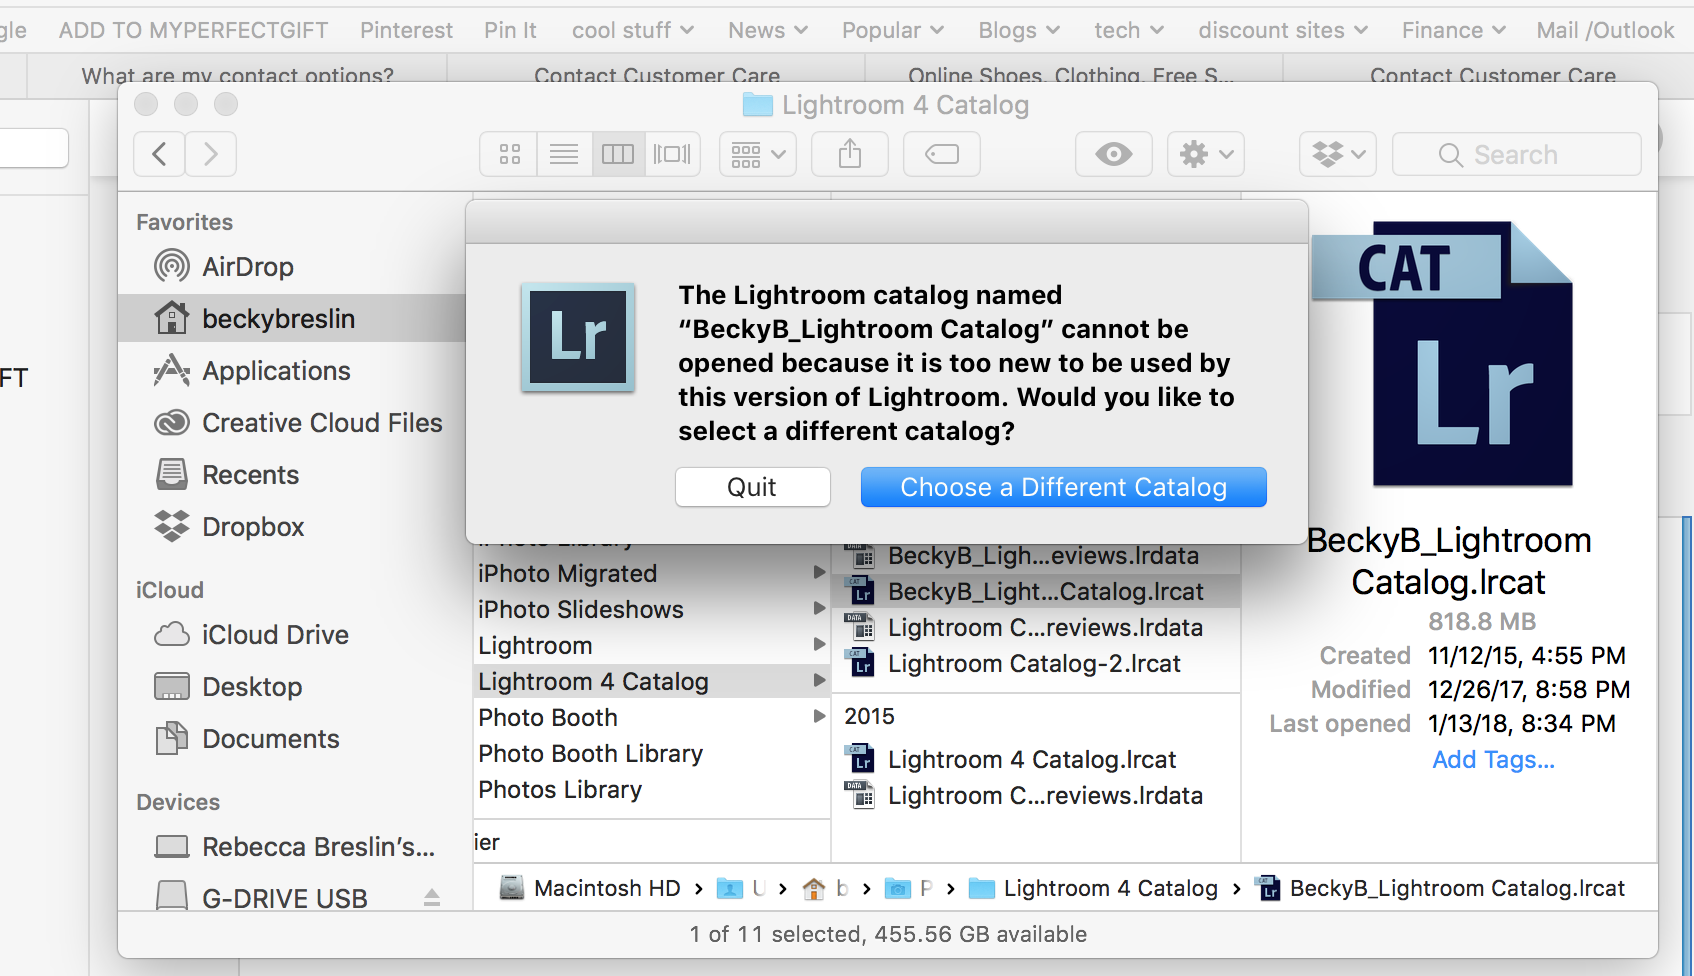
Task: Open the Action gear menu
Action: point(1206,154)
